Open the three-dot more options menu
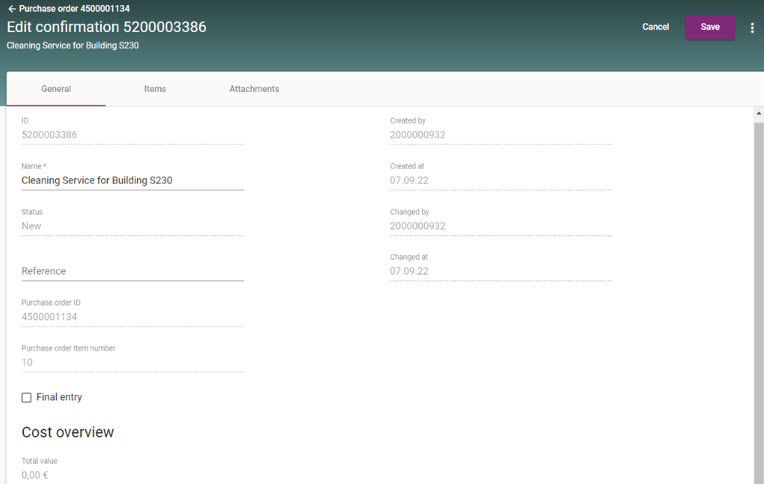764x485 pixels. tap(752, 28)
